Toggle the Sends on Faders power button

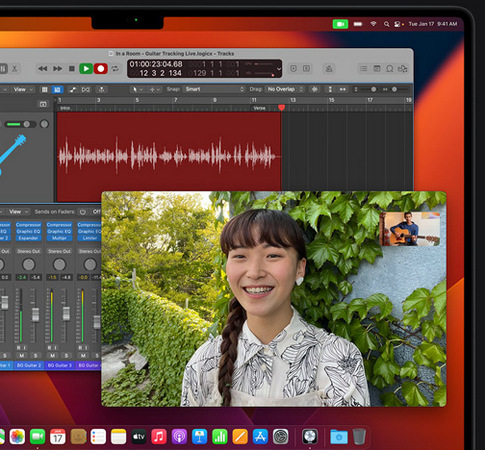83,212
